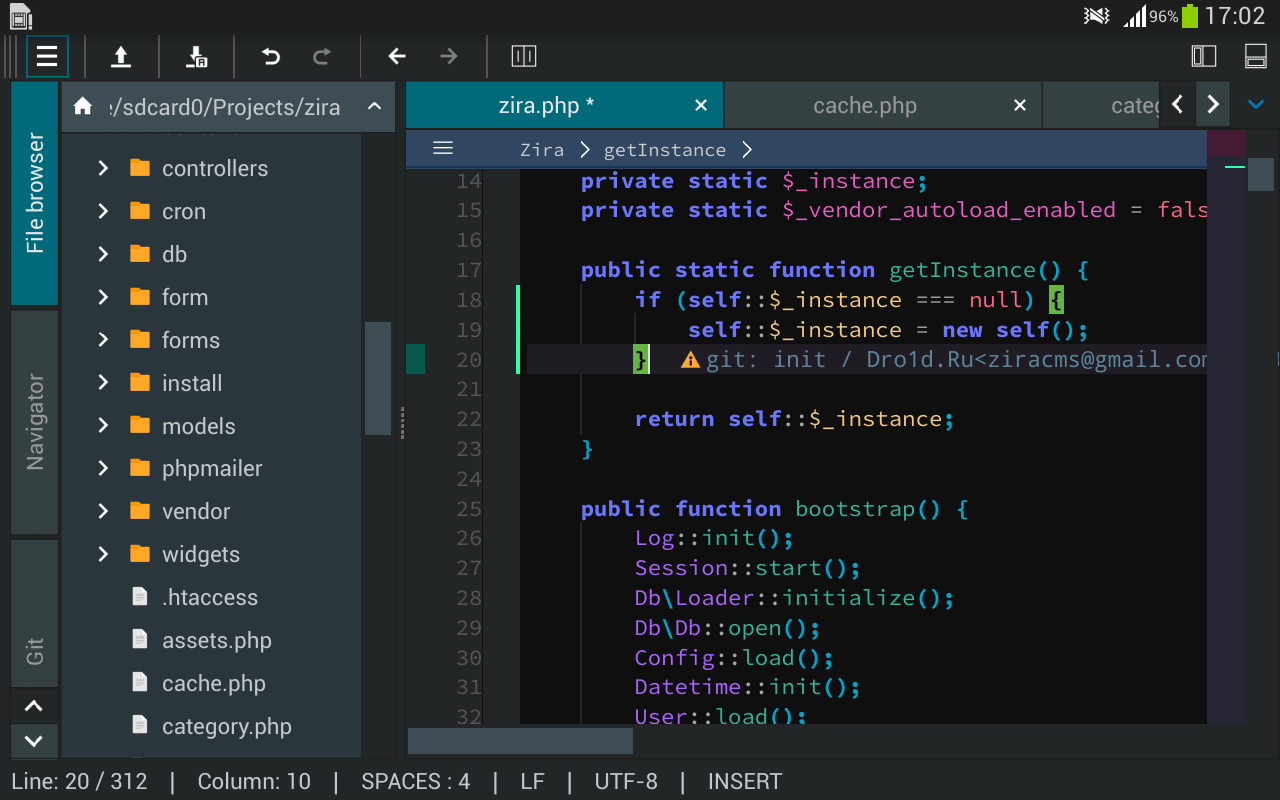Open category.php in the file tree

(226, 727)
